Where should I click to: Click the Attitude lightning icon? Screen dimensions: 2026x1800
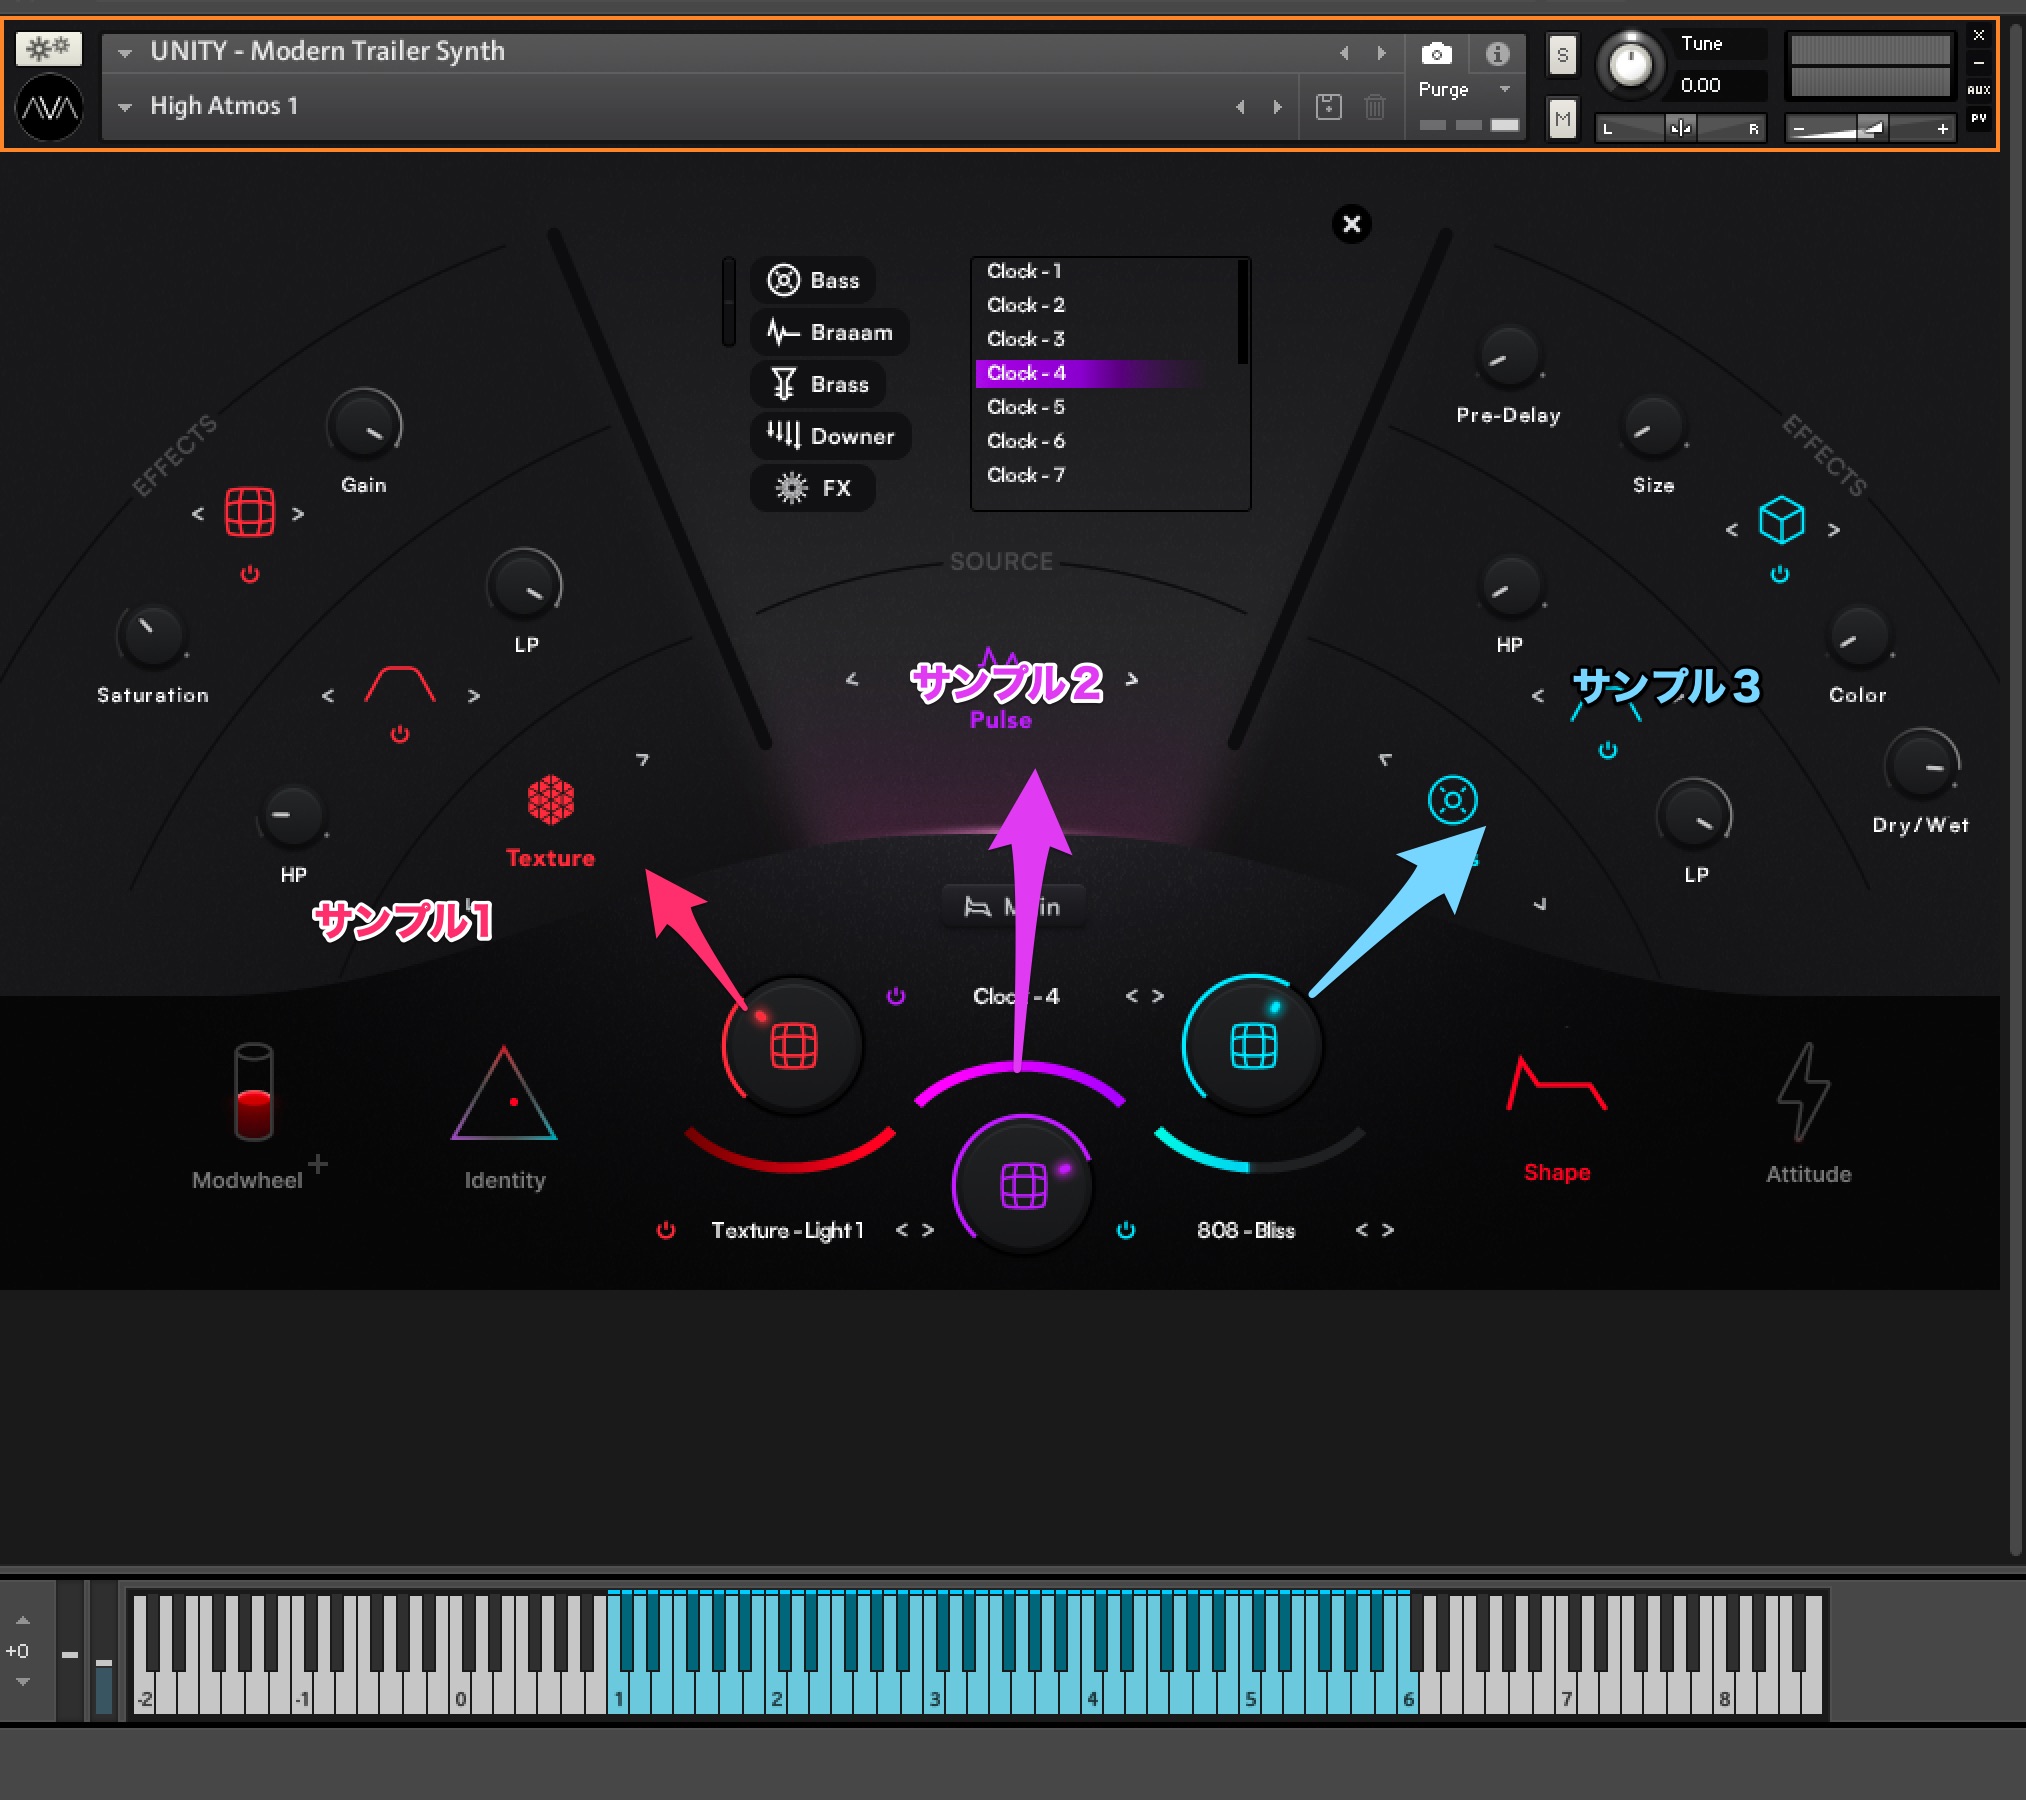point(1804,1092)
